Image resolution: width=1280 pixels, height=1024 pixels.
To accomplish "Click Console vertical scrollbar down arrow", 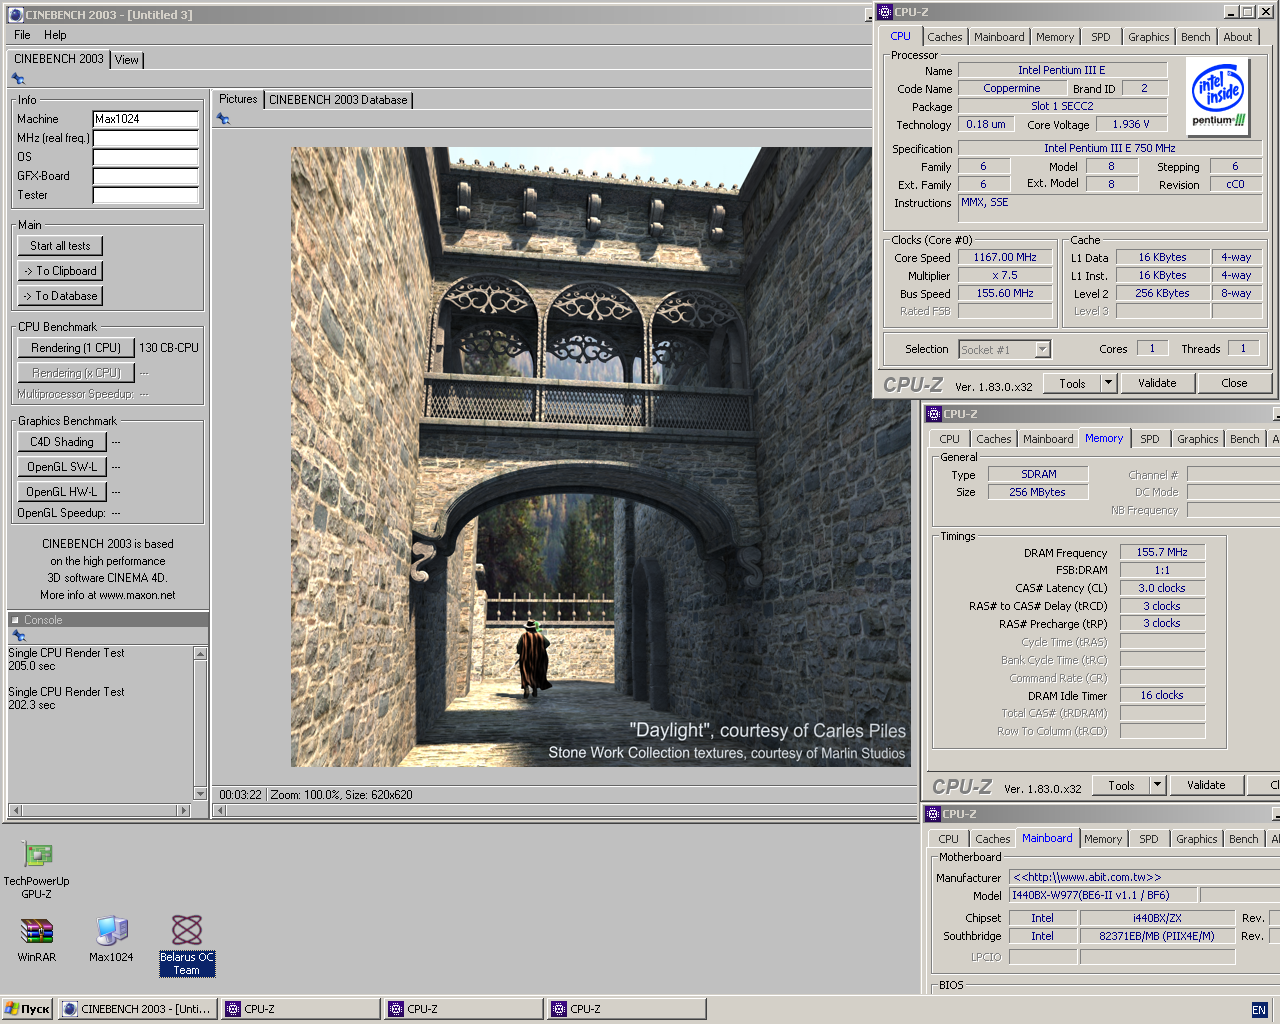I will [x=201, y=794].
